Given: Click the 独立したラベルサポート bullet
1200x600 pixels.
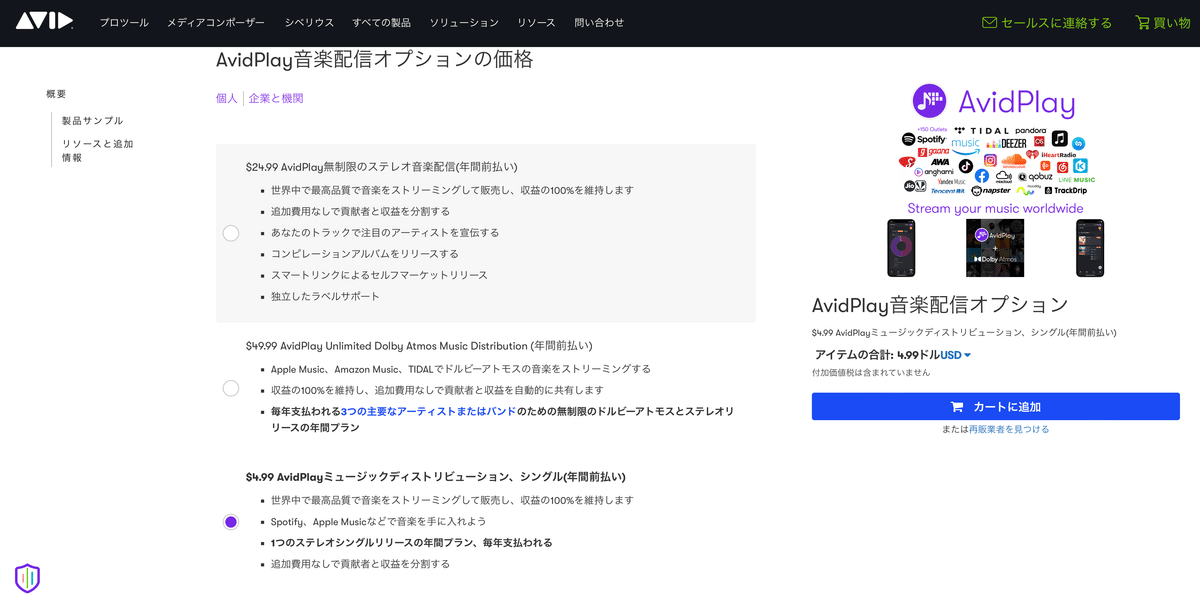Looking at the screenshot, I should click(325, 296).
